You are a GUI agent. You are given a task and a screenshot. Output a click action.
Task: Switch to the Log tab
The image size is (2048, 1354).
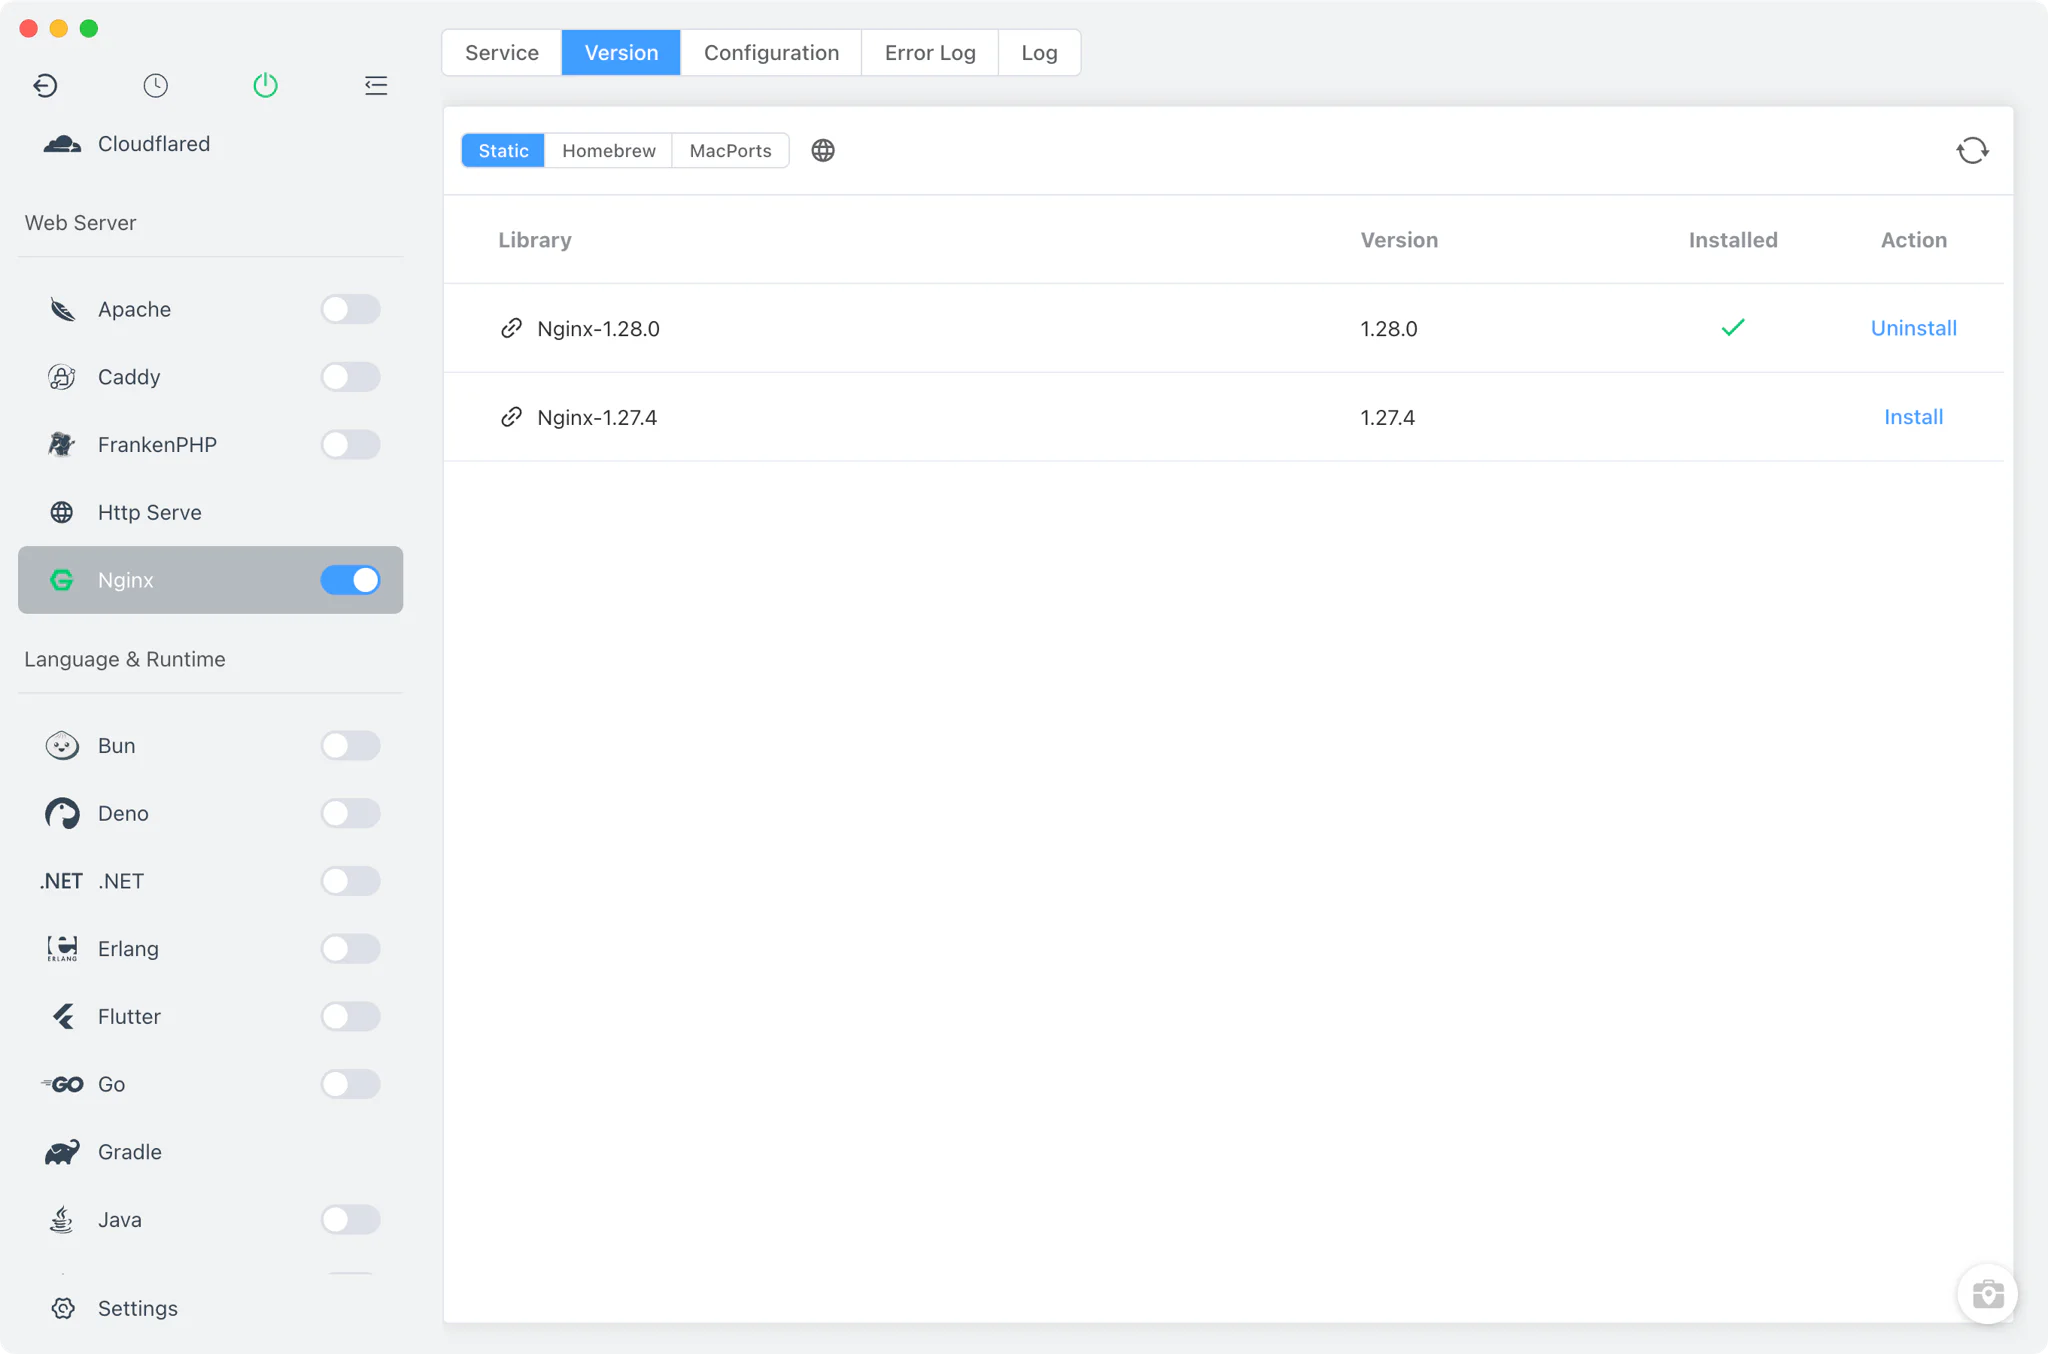tap(1039, 53)
